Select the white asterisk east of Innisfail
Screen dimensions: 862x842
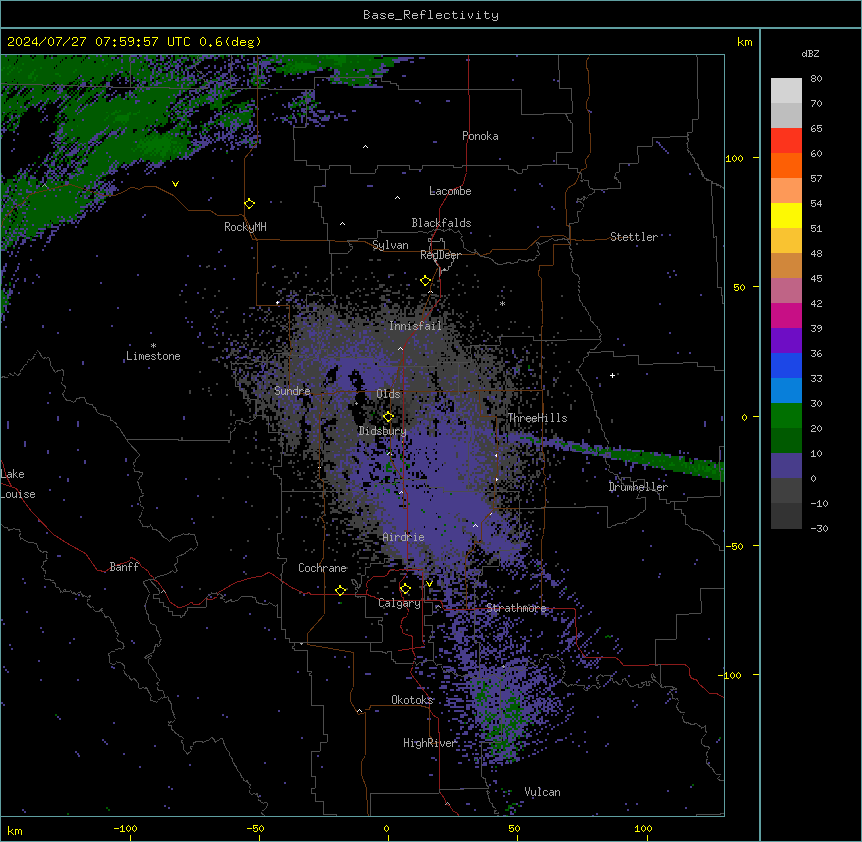502,303
